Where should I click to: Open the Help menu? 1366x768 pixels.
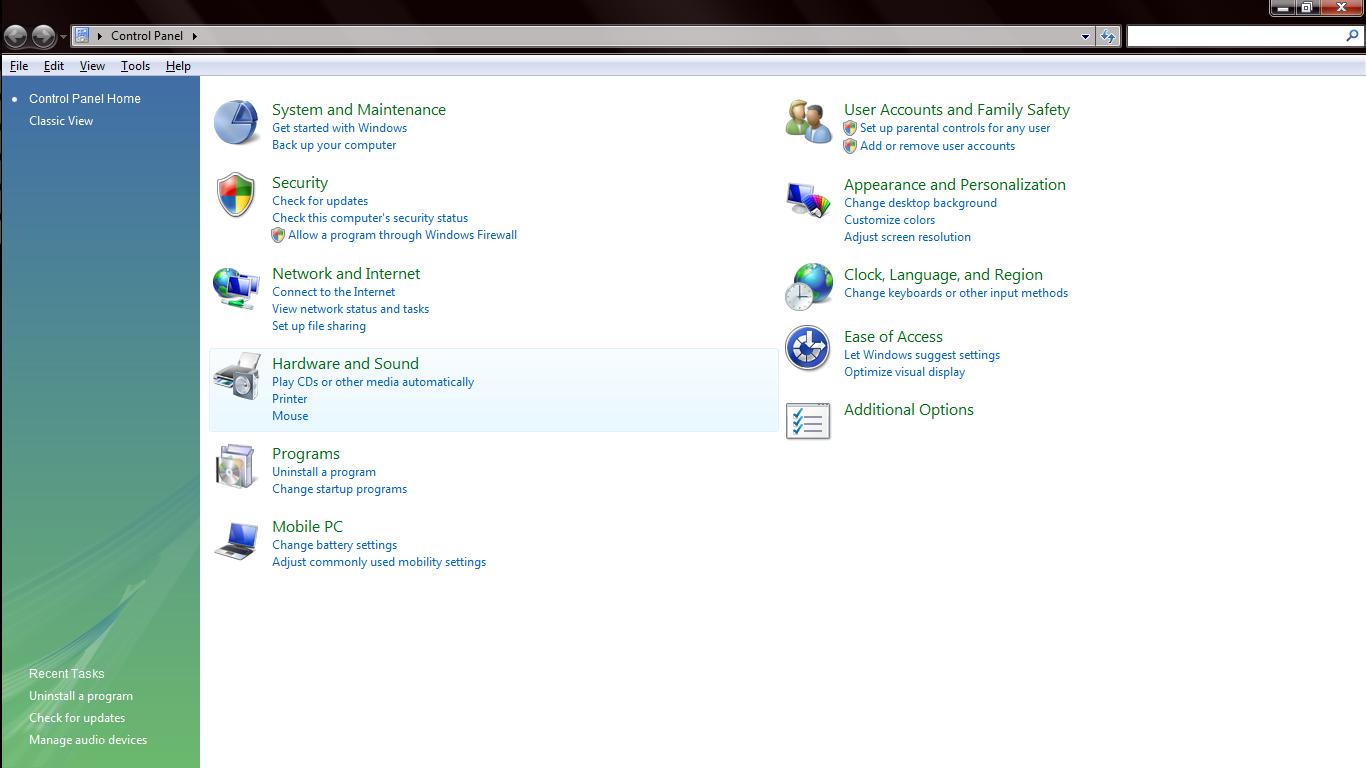pyautogui.click(x=178, y=66)
